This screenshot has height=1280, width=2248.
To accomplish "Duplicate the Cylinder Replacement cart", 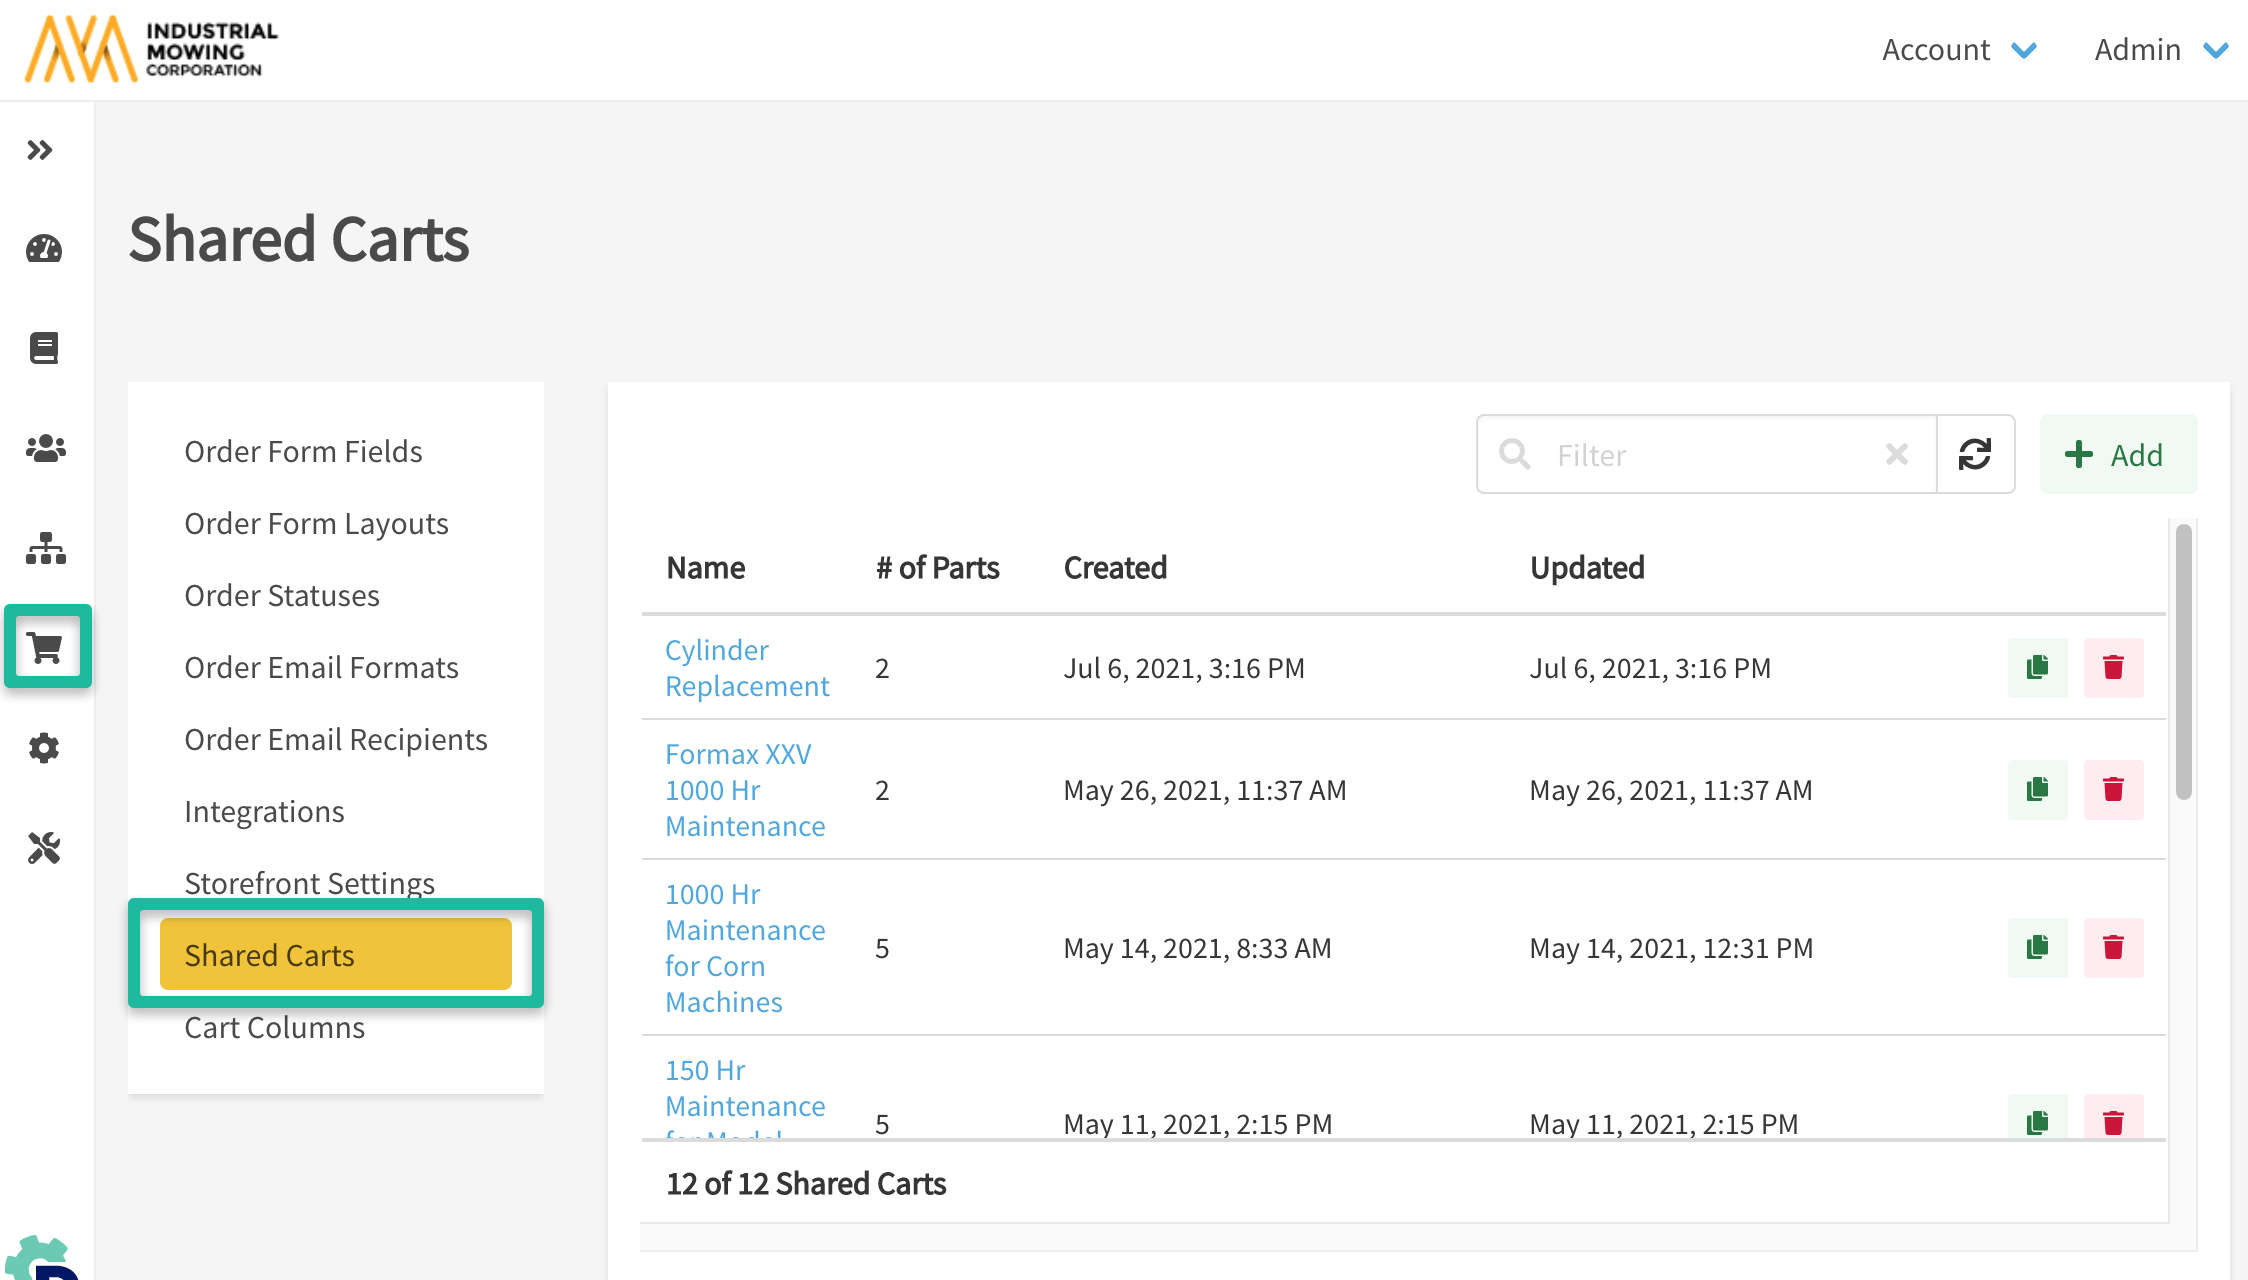I will [2037, 668].
